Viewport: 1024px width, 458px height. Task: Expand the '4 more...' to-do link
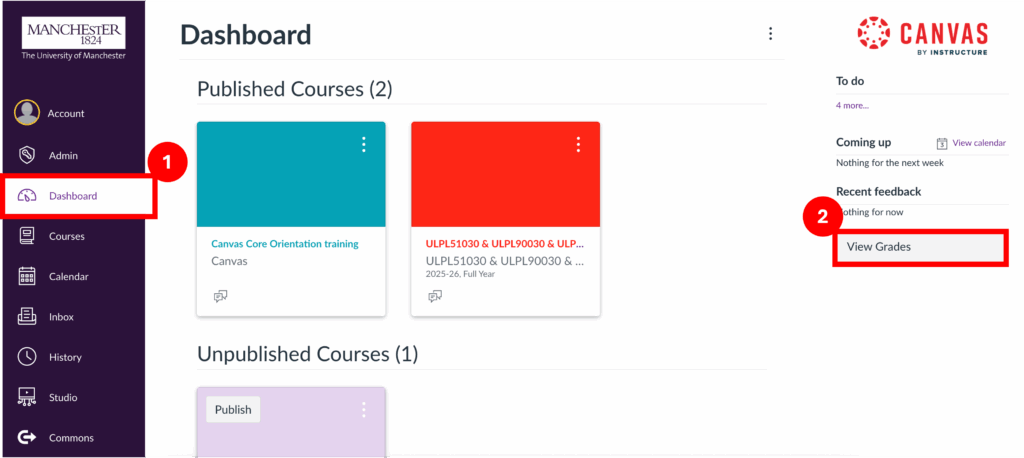852,105
